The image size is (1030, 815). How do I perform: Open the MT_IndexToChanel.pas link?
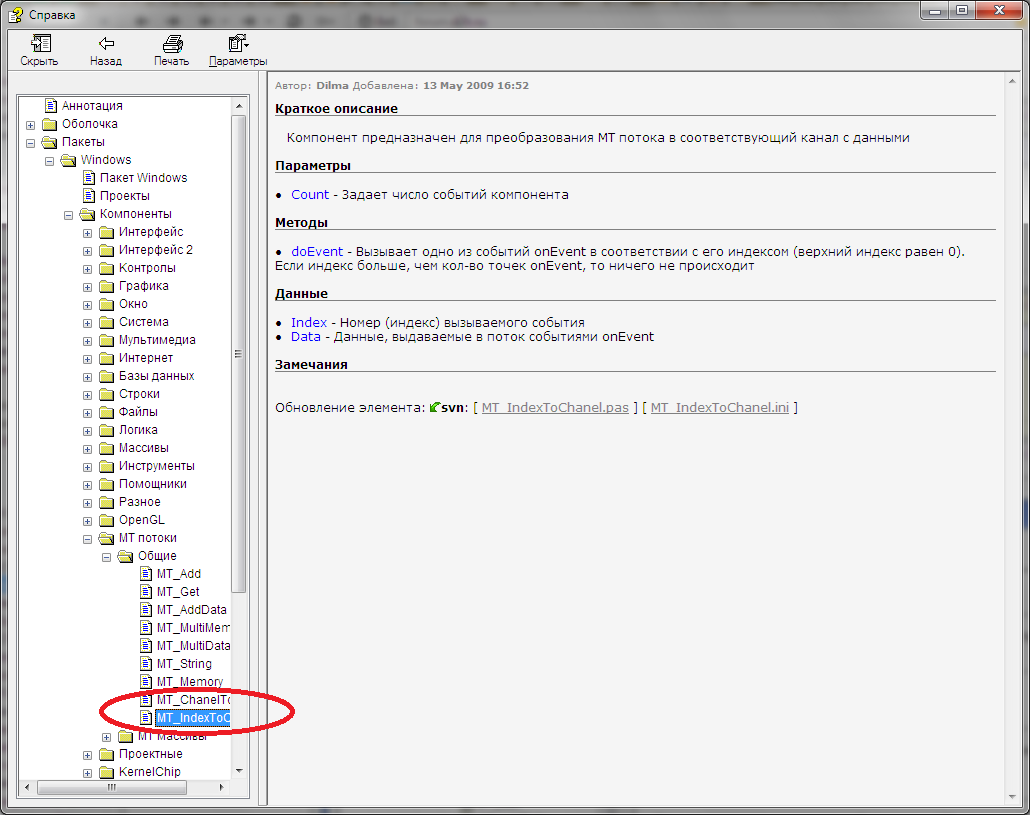coord(555,407)
